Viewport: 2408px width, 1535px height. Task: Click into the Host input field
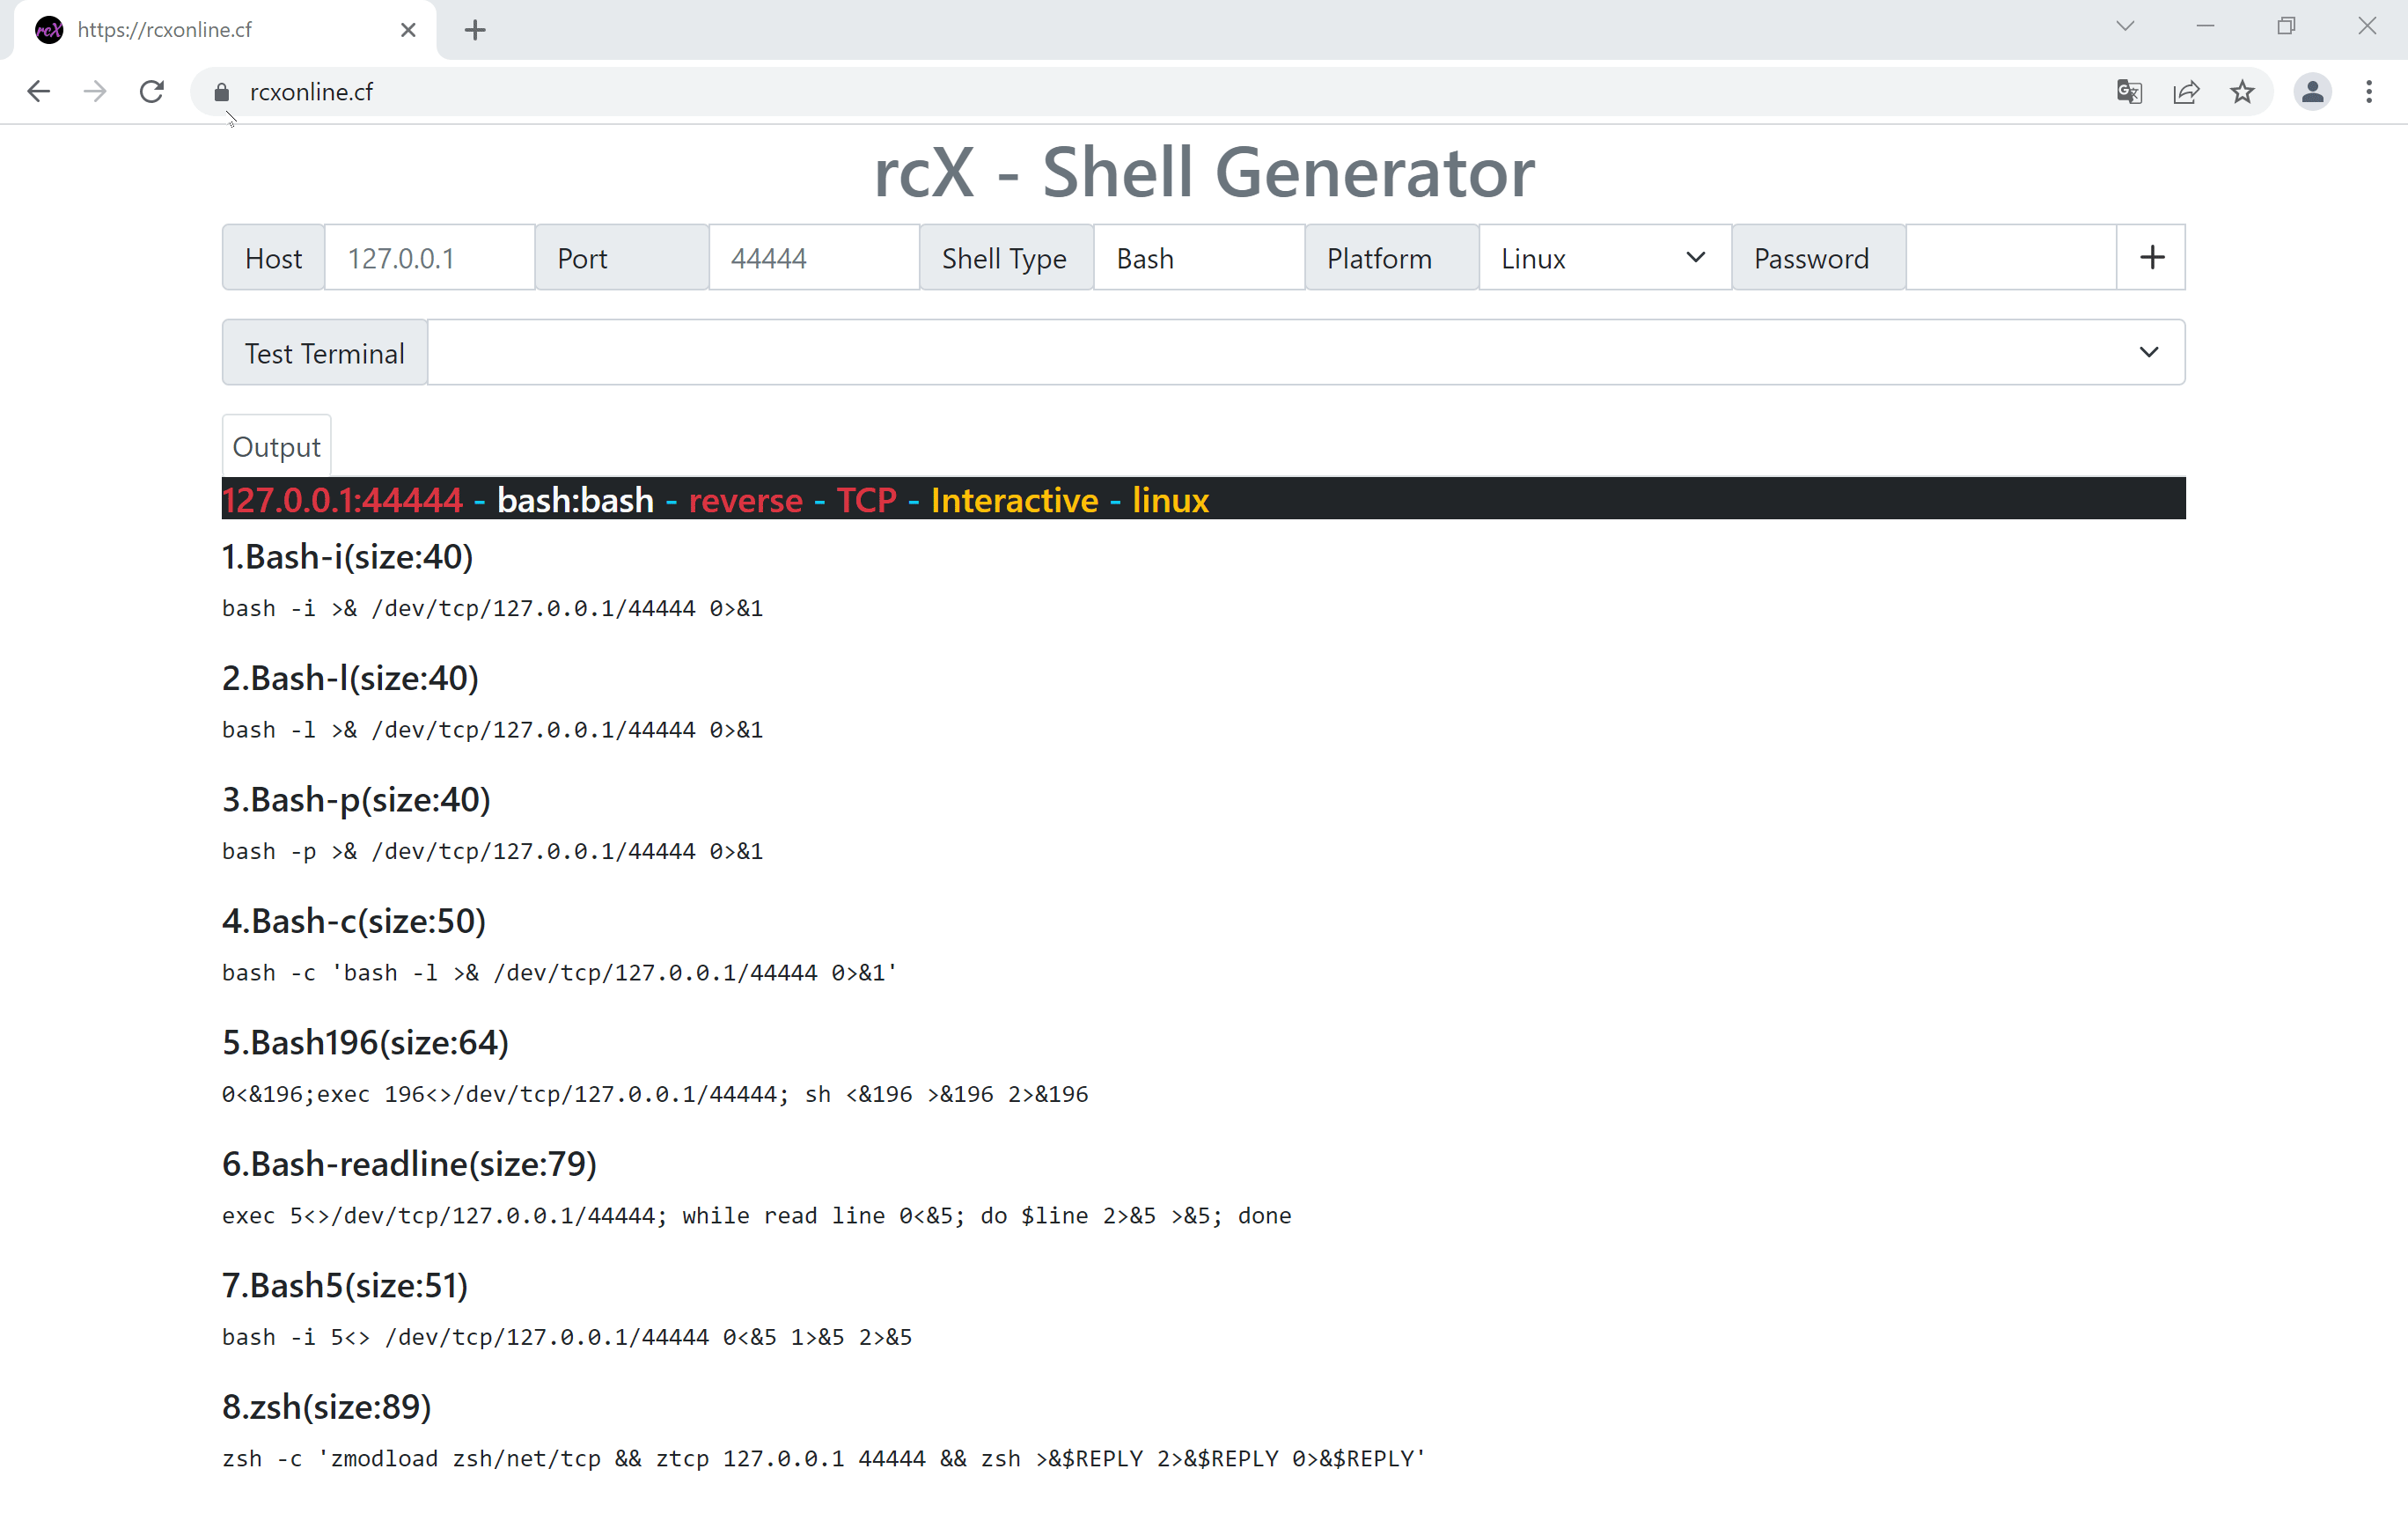[x=428, y=258]
